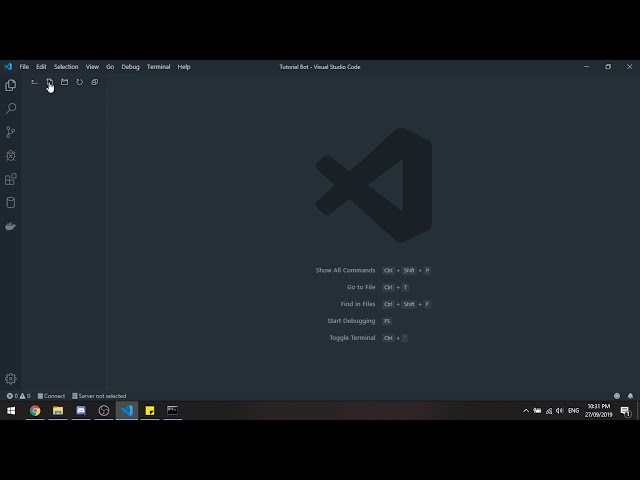Refresh the explorer file tree
This screenshot has height=480, width=640.
[x=80, y=82]
